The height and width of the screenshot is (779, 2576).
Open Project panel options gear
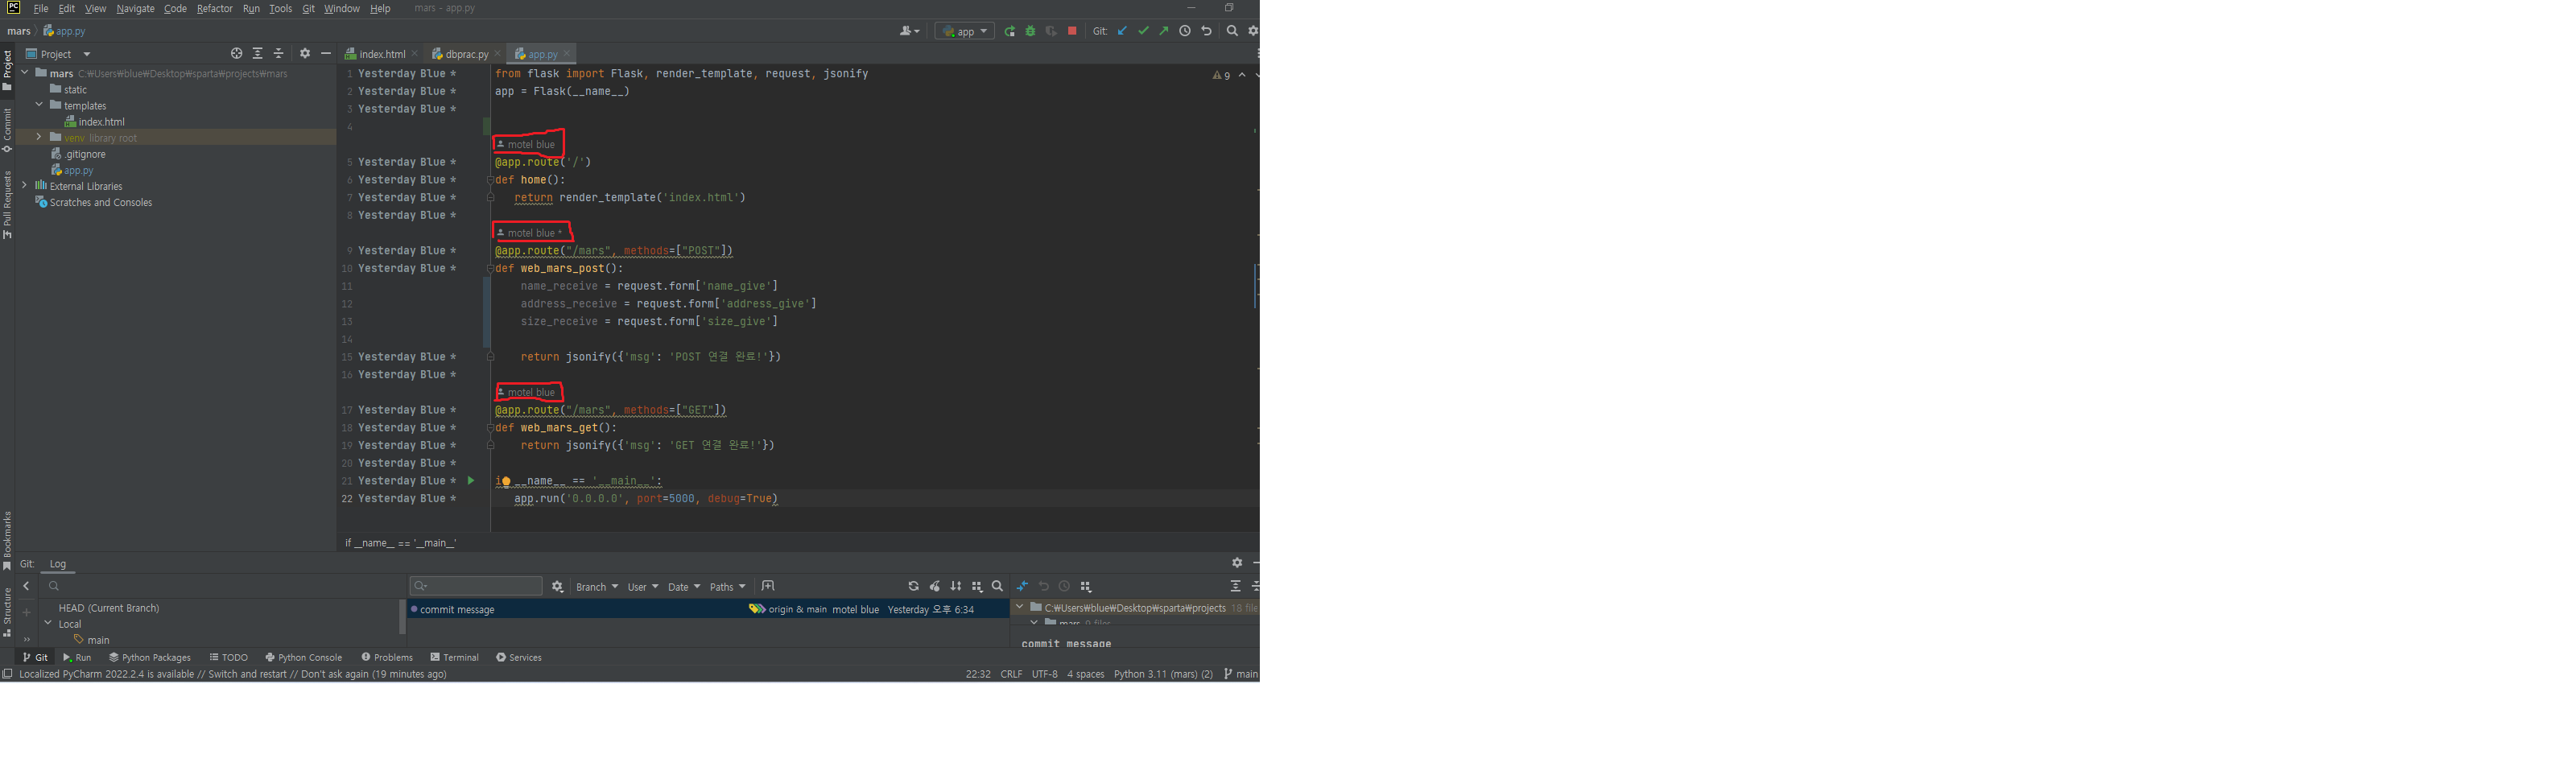click(x=305, y=54)
